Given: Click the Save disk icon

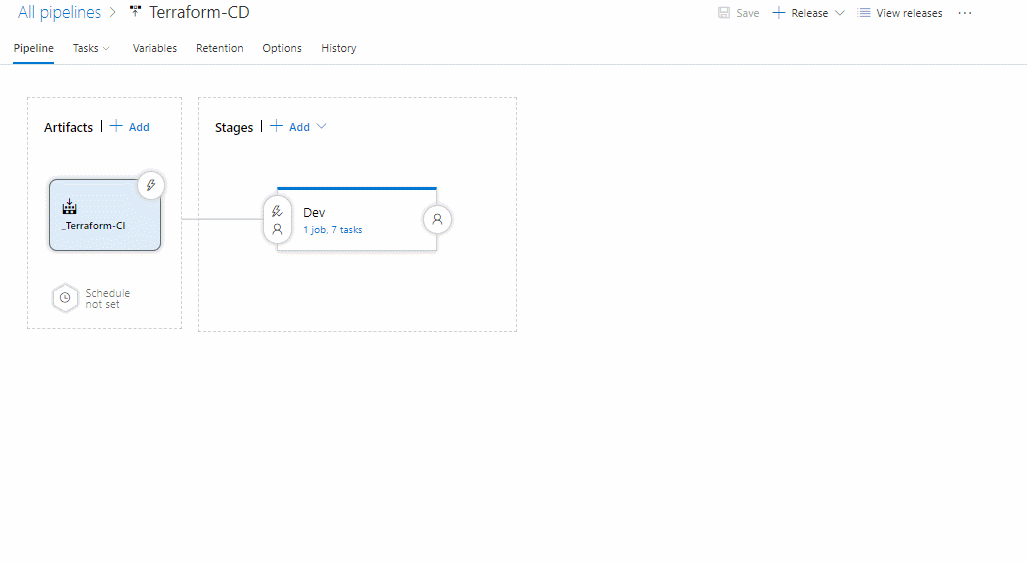Looking at the screenshot, I should coord(724,12).
